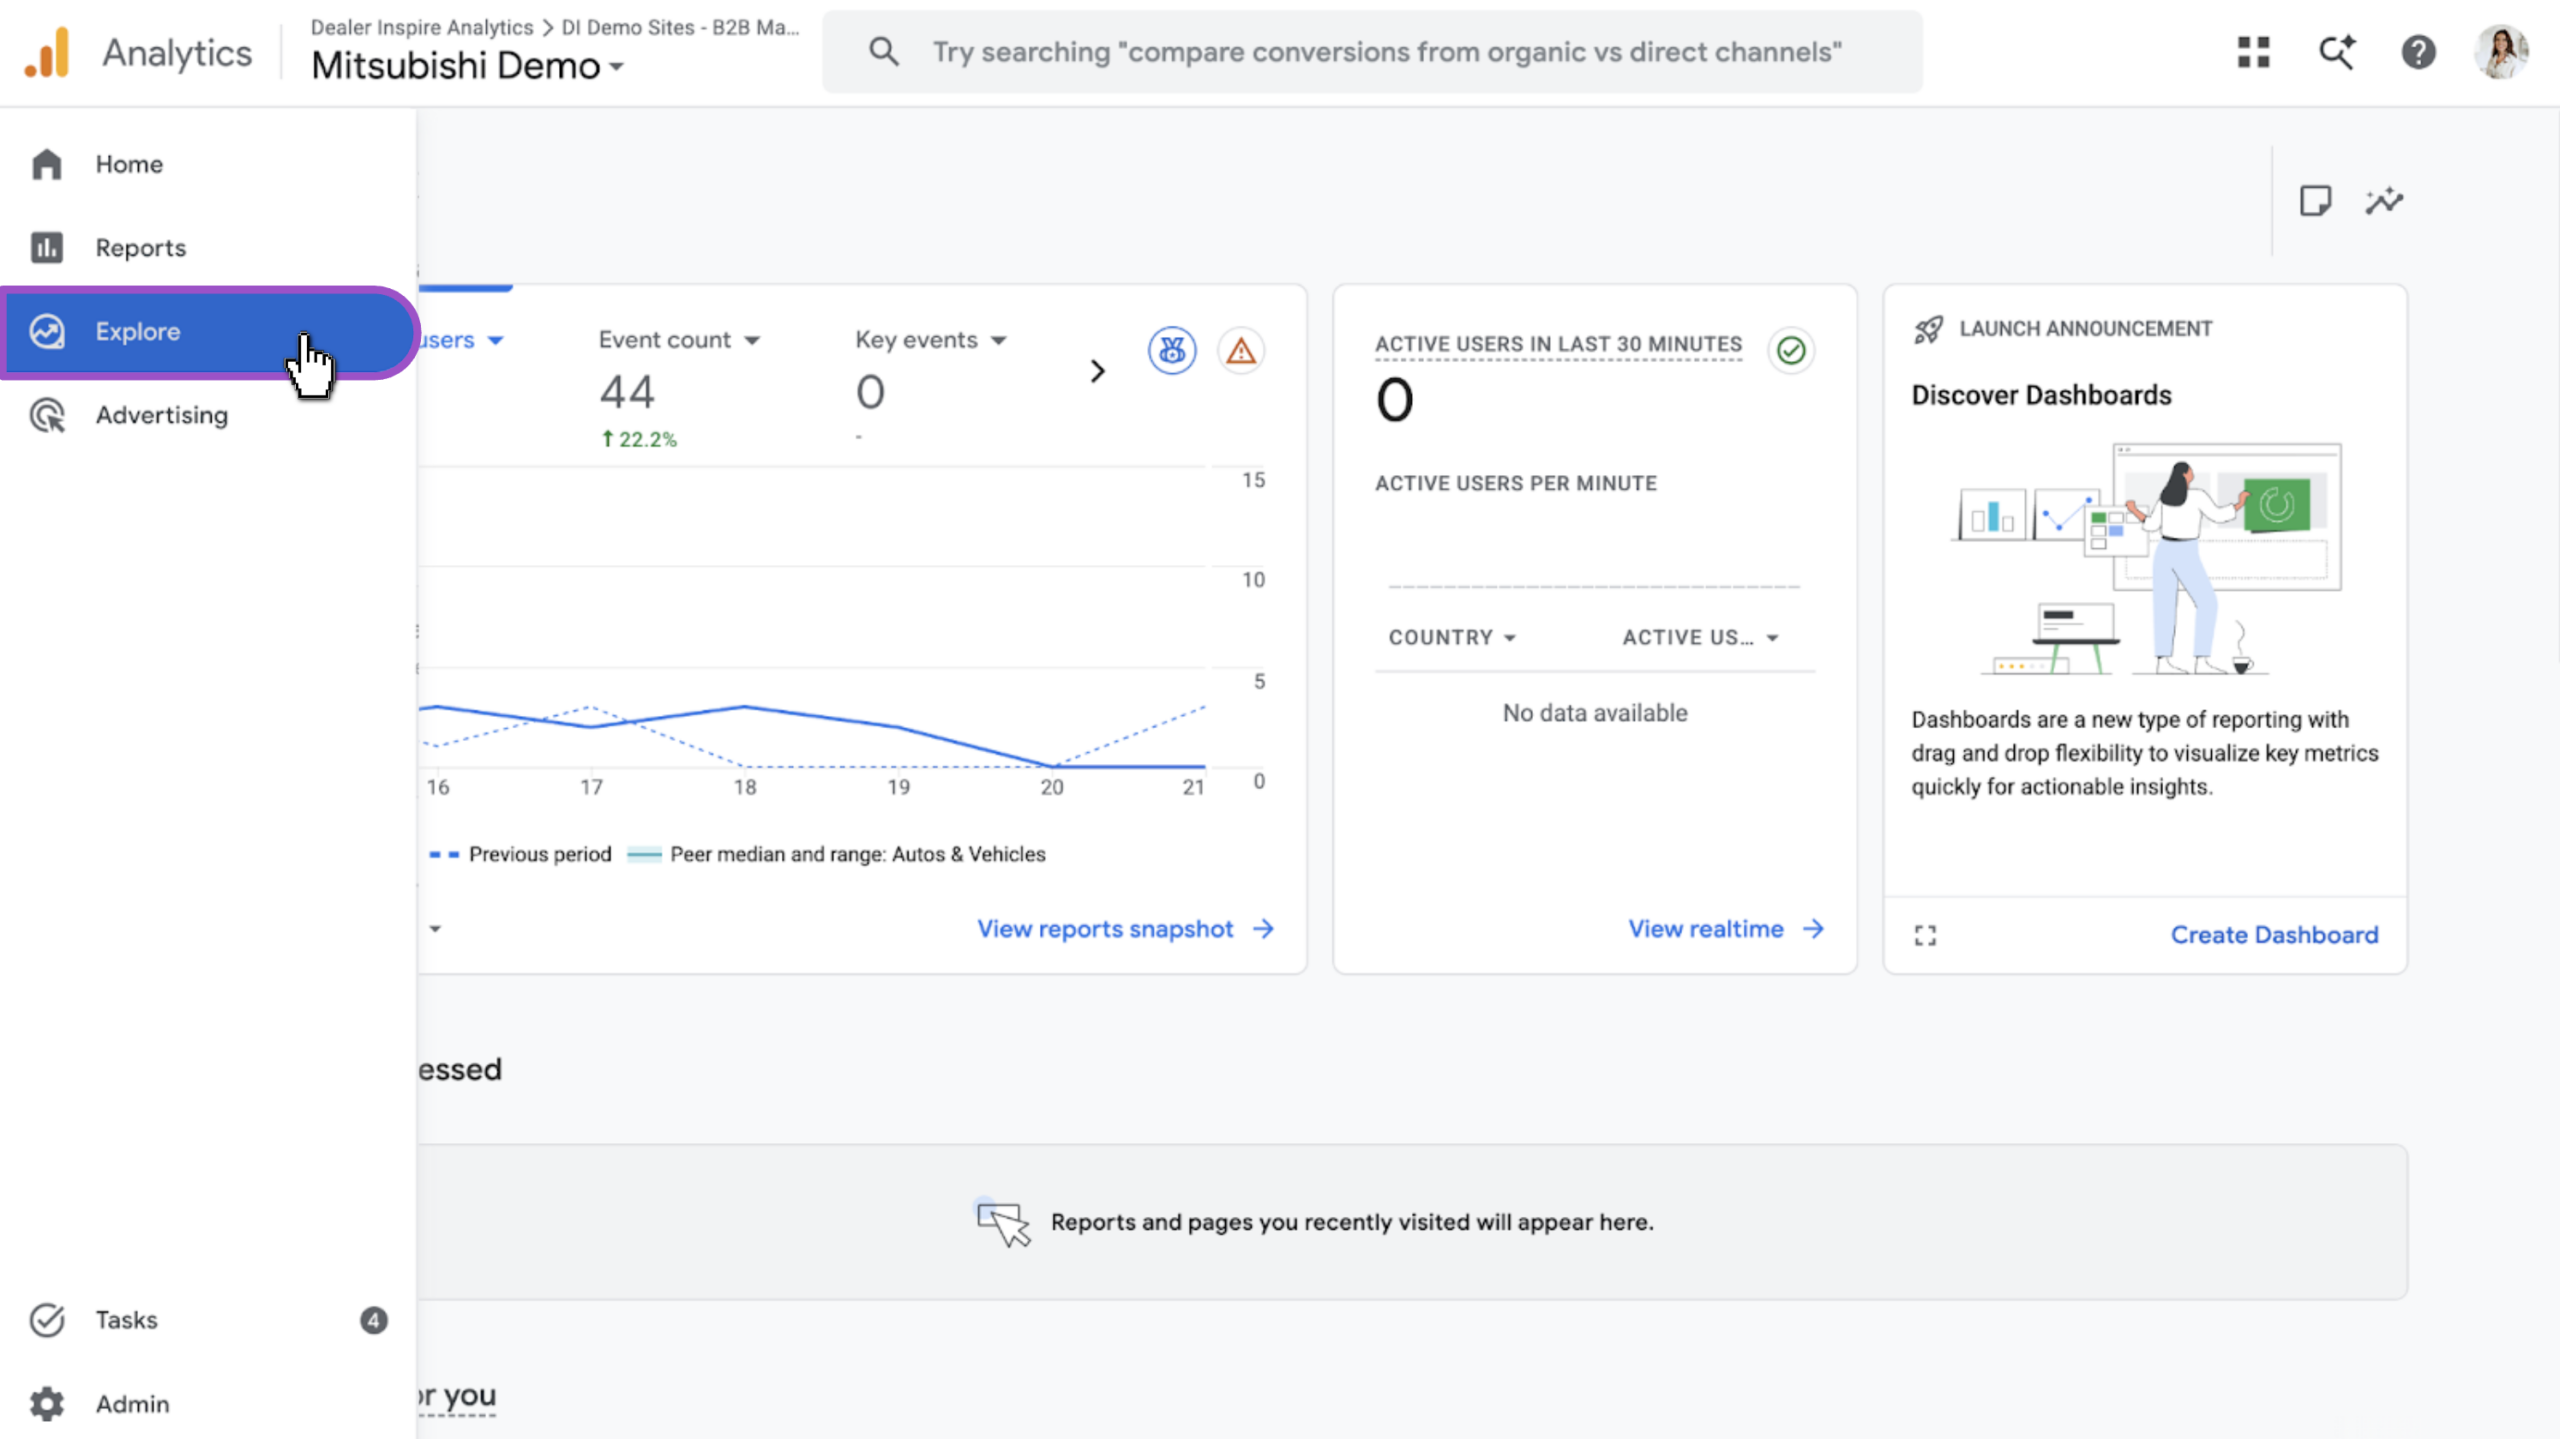Image resolution: width=2560 pixels, height=1439 pixels.
Task: Click the search insights sparkle icon
Action: [x=2336, y=52]
